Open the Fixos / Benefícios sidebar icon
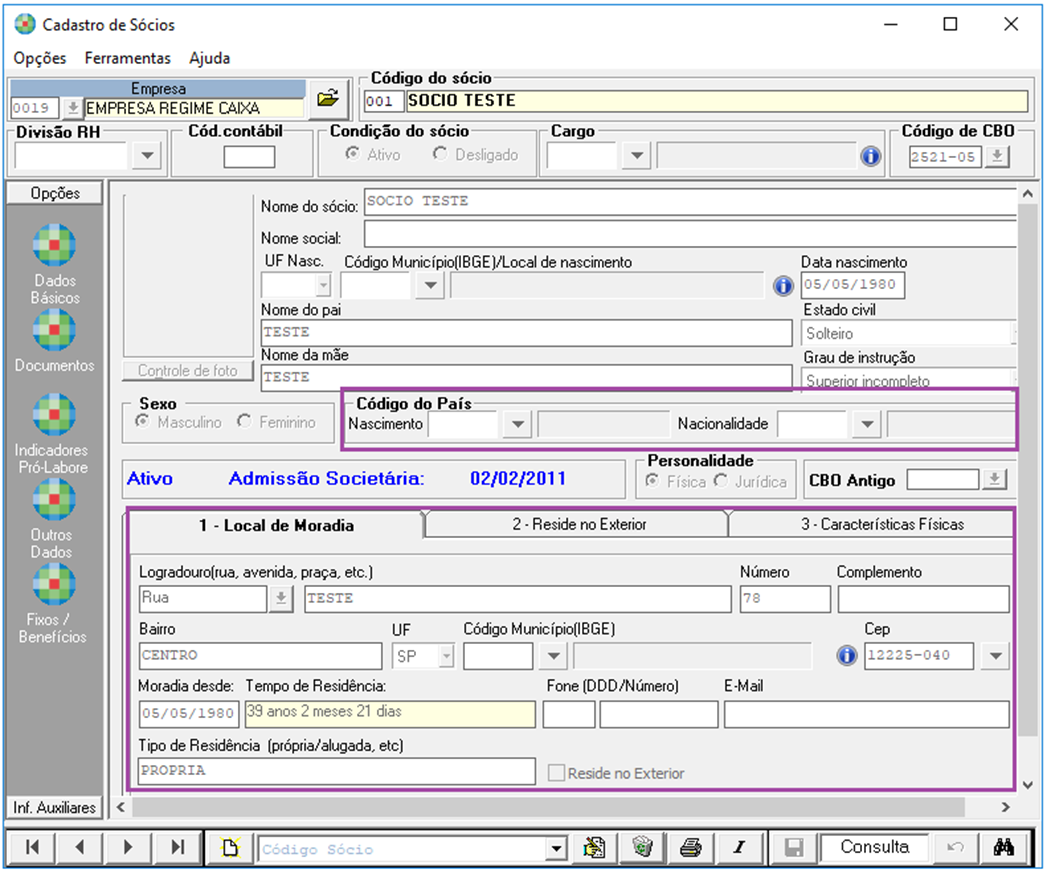This screenshot has width=1047, height=874. 54,585
